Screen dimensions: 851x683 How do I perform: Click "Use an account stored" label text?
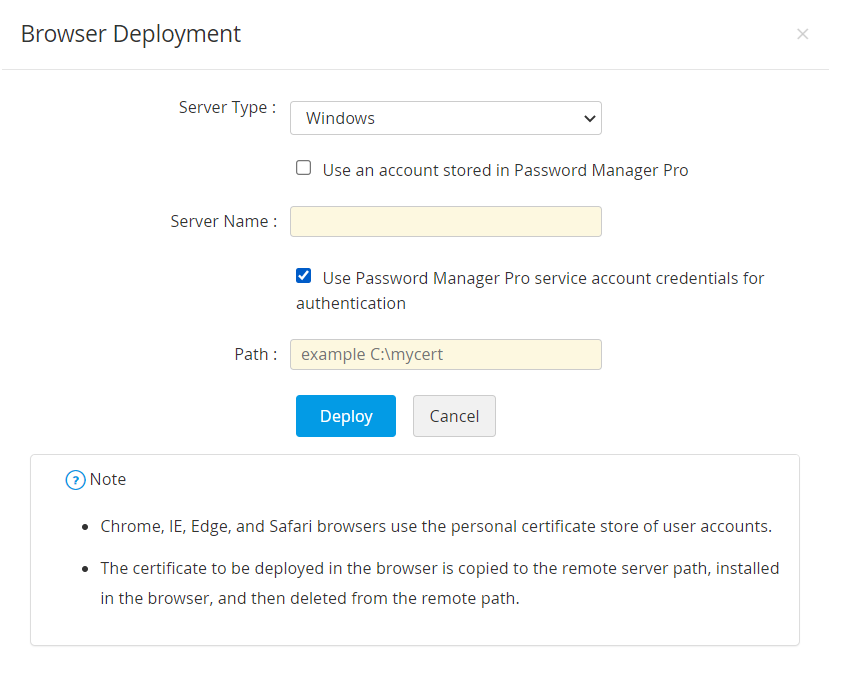click(x=505, y=170)
